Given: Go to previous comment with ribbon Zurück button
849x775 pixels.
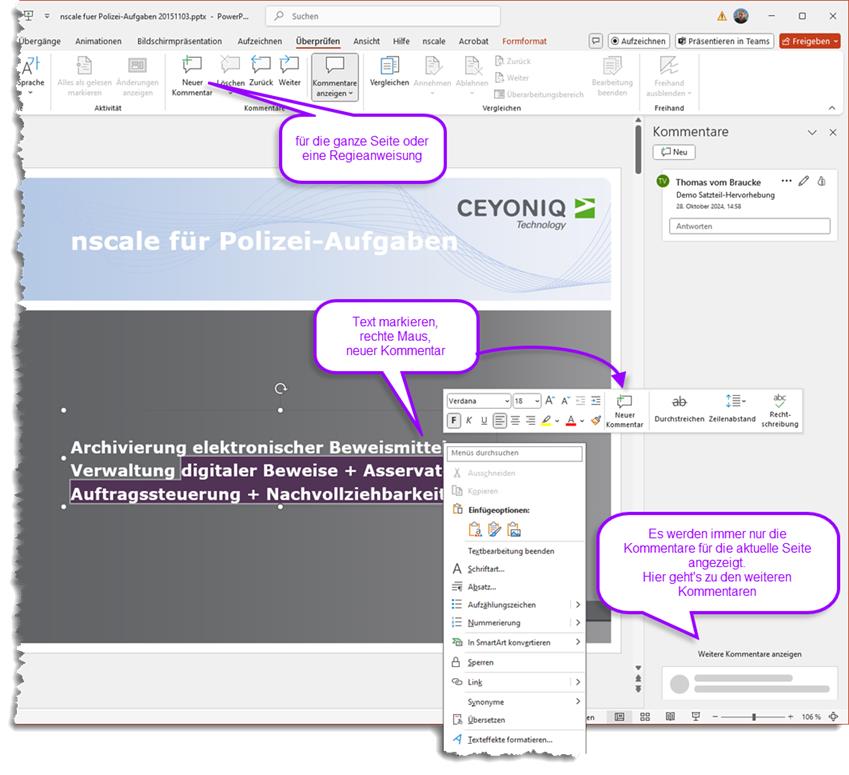Looking at the screenshot, I should [261, 71].
